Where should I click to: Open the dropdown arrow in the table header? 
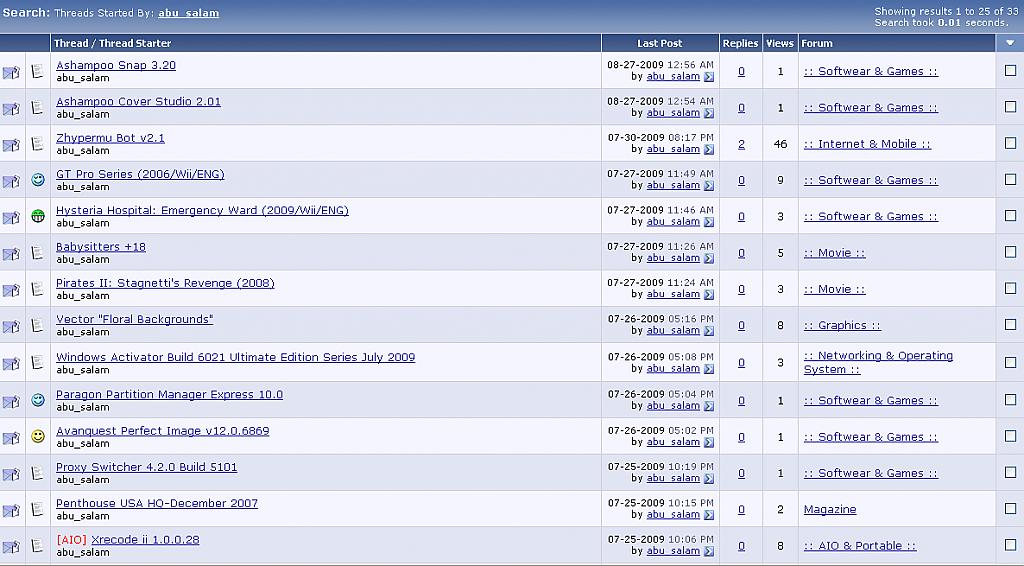1009,43
